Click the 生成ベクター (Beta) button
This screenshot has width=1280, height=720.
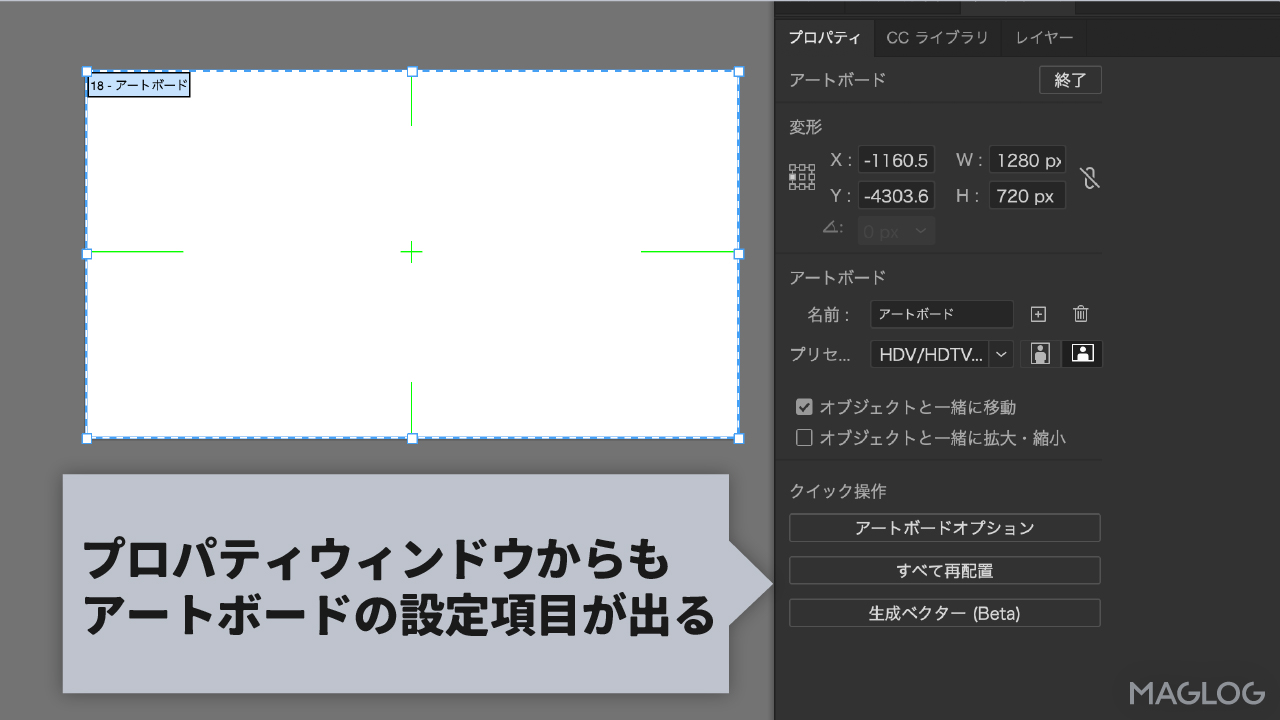click(x=943, y=612)
